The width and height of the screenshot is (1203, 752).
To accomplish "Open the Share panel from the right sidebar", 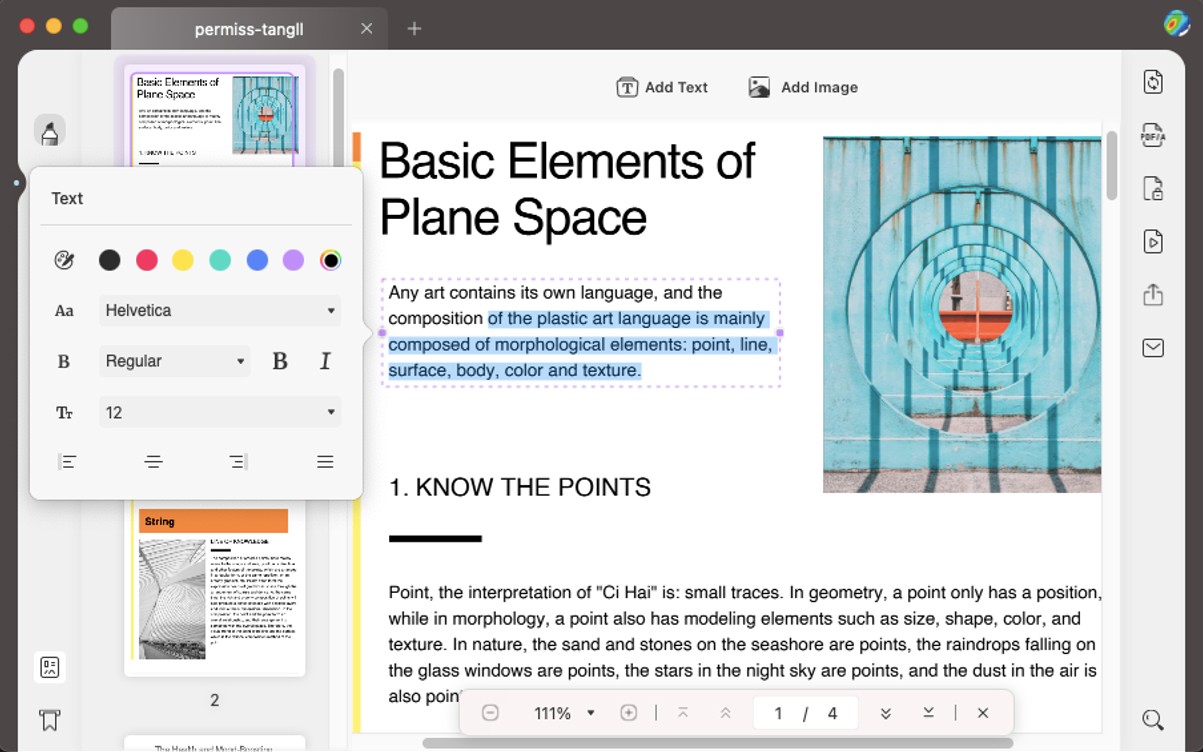I will point(1152,294).
